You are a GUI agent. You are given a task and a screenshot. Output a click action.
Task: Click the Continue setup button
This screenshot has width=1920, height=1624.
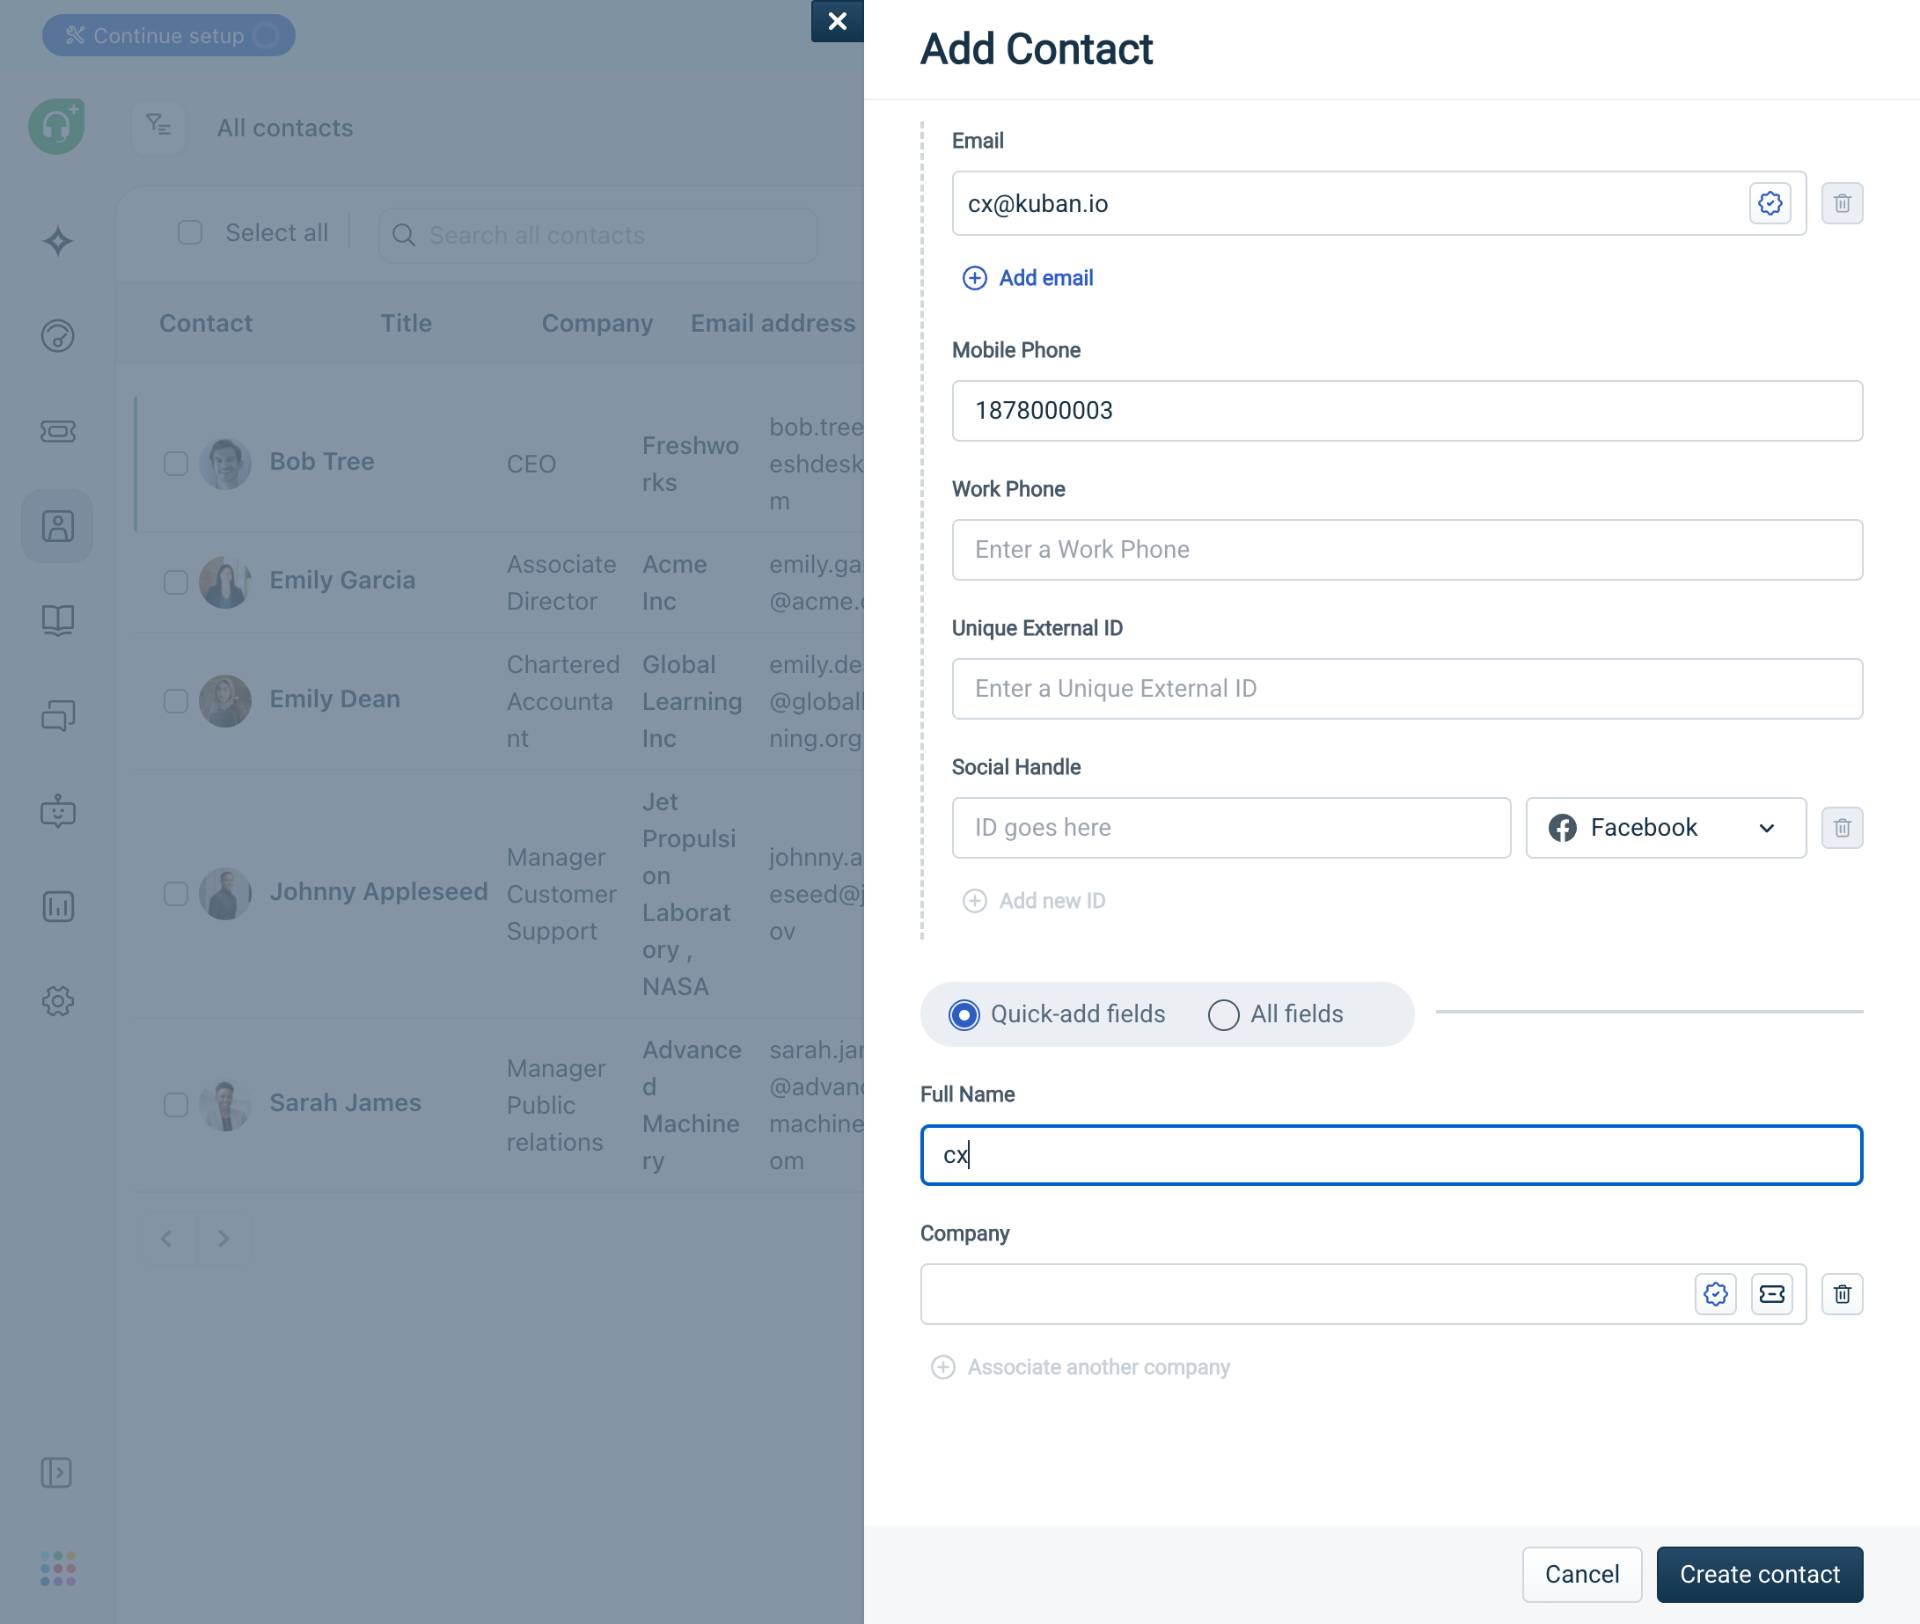pos(168,35)
